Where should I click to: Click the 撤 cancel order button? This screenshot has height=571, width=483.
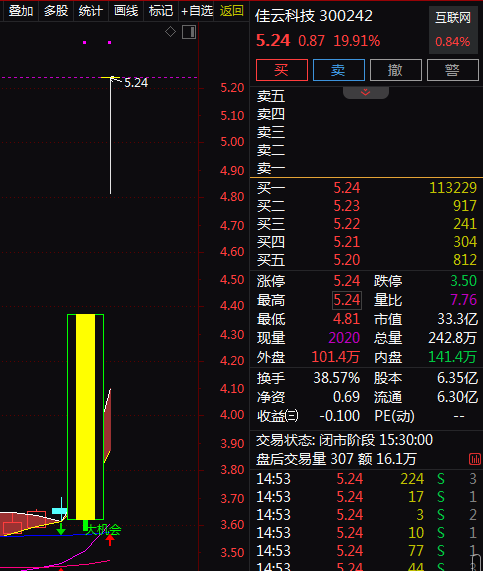tap(396, 70)
